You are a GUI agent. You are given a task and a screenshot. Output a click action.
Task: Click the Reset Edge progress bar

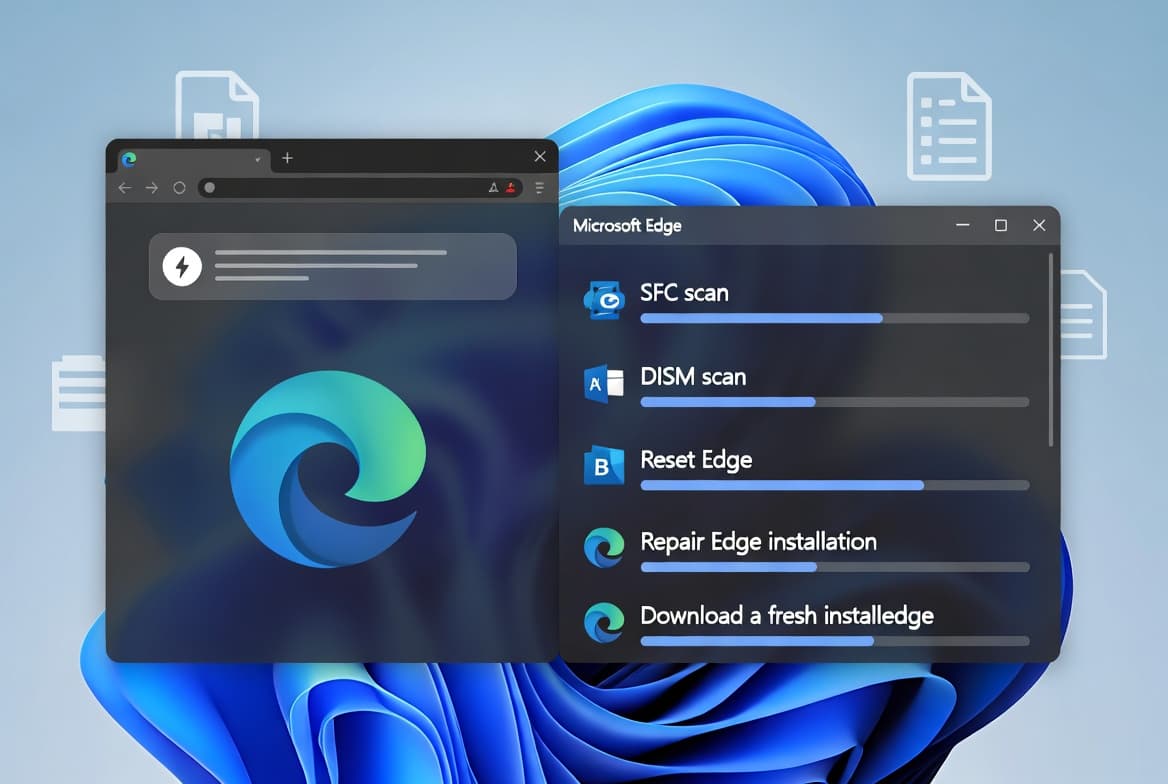[x=835, y=485]
